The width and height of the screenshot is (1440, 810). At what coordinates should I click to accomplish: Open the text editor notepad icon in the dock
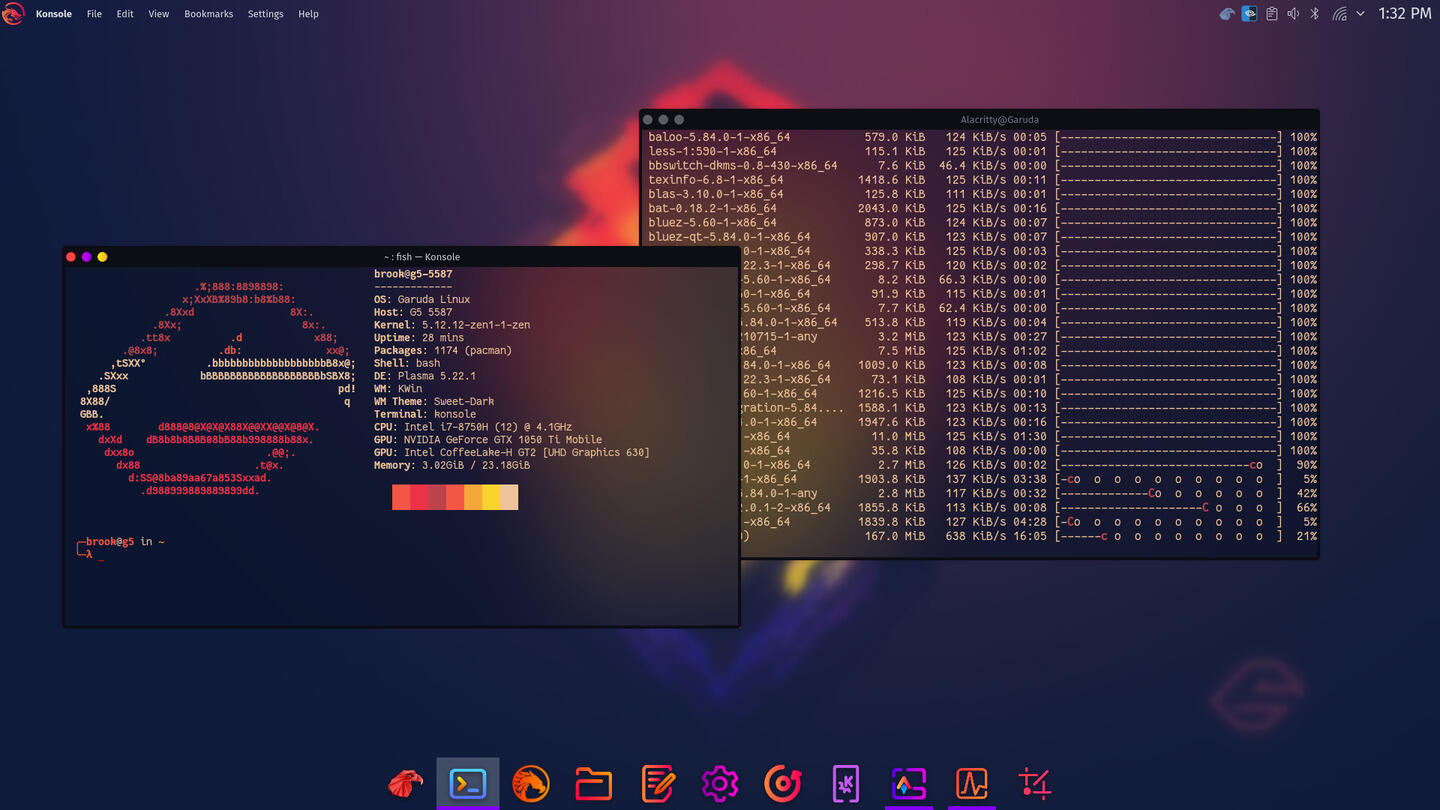coord(657,783)
